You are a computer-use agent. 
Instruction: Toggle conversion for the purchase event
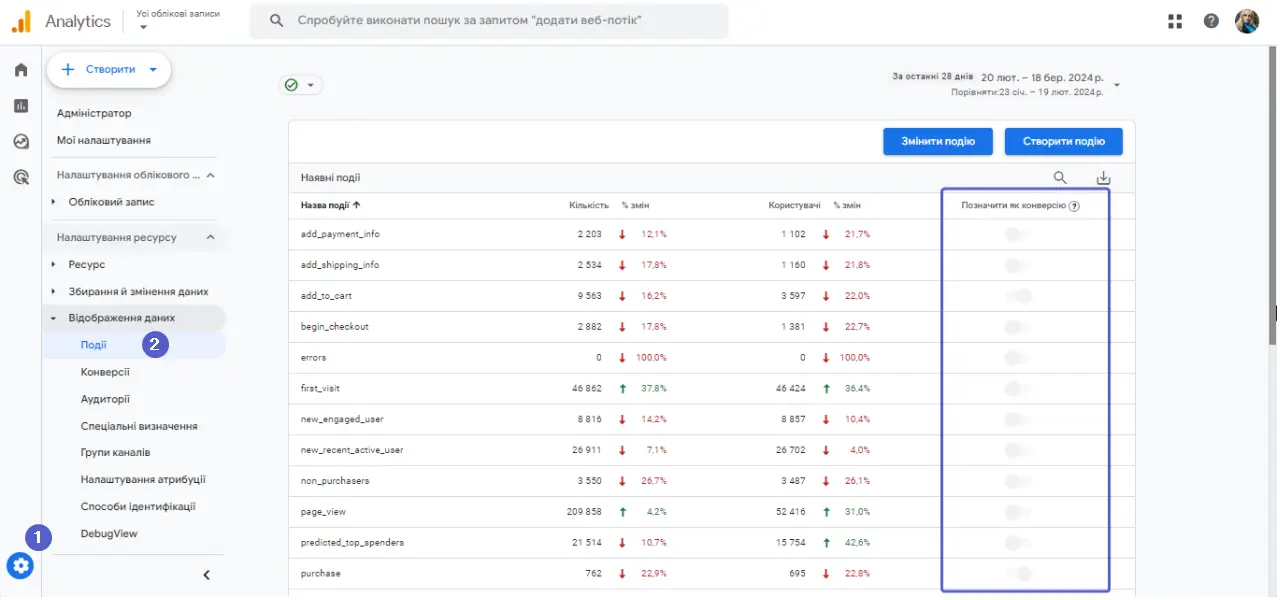tap(1018, 574)
